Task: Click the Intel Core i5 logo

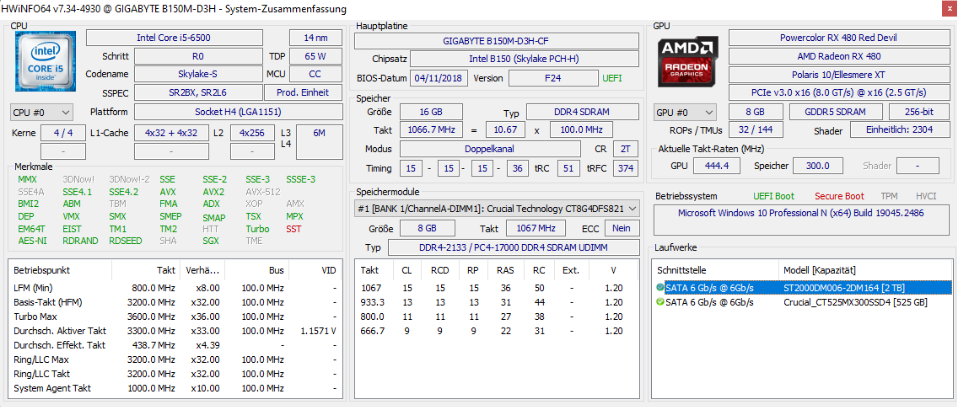Action: [x=45, y=60]
